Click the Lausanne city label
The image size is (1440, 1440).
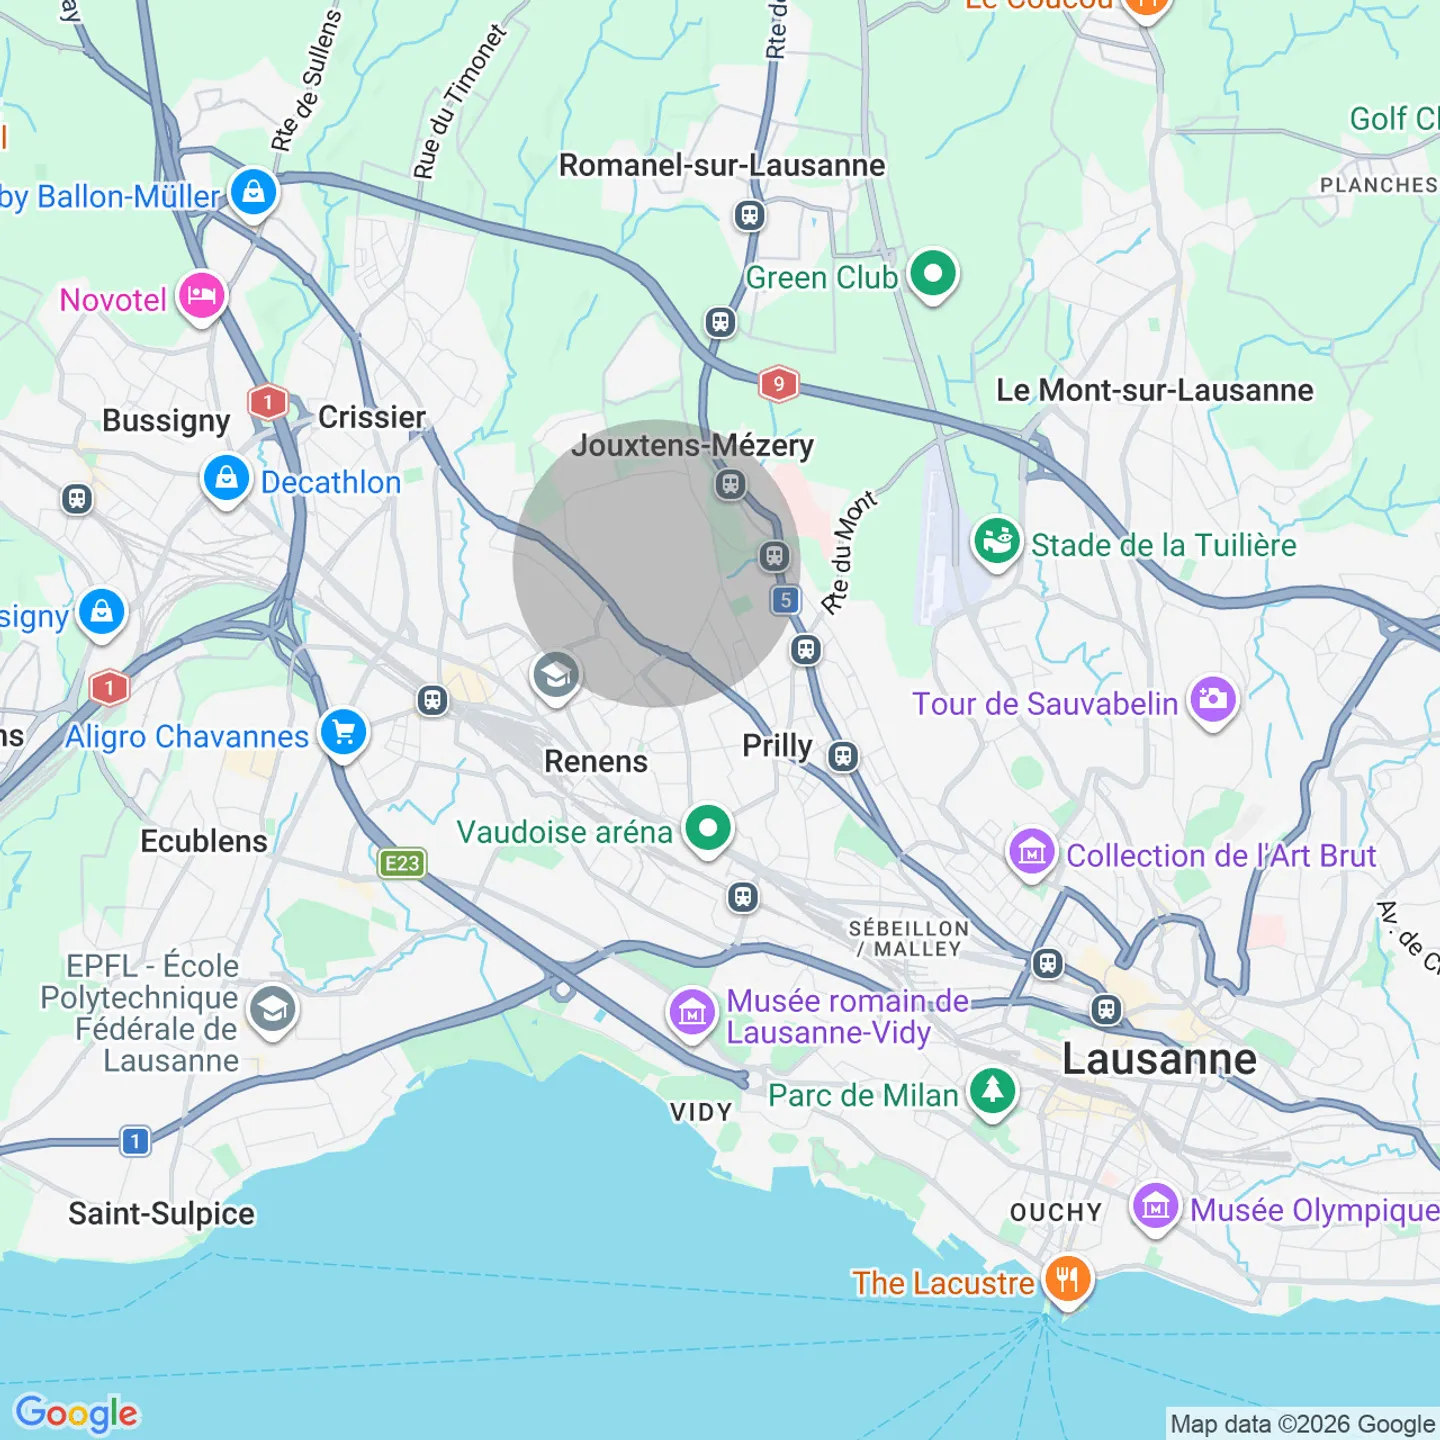[1159, 1058]
